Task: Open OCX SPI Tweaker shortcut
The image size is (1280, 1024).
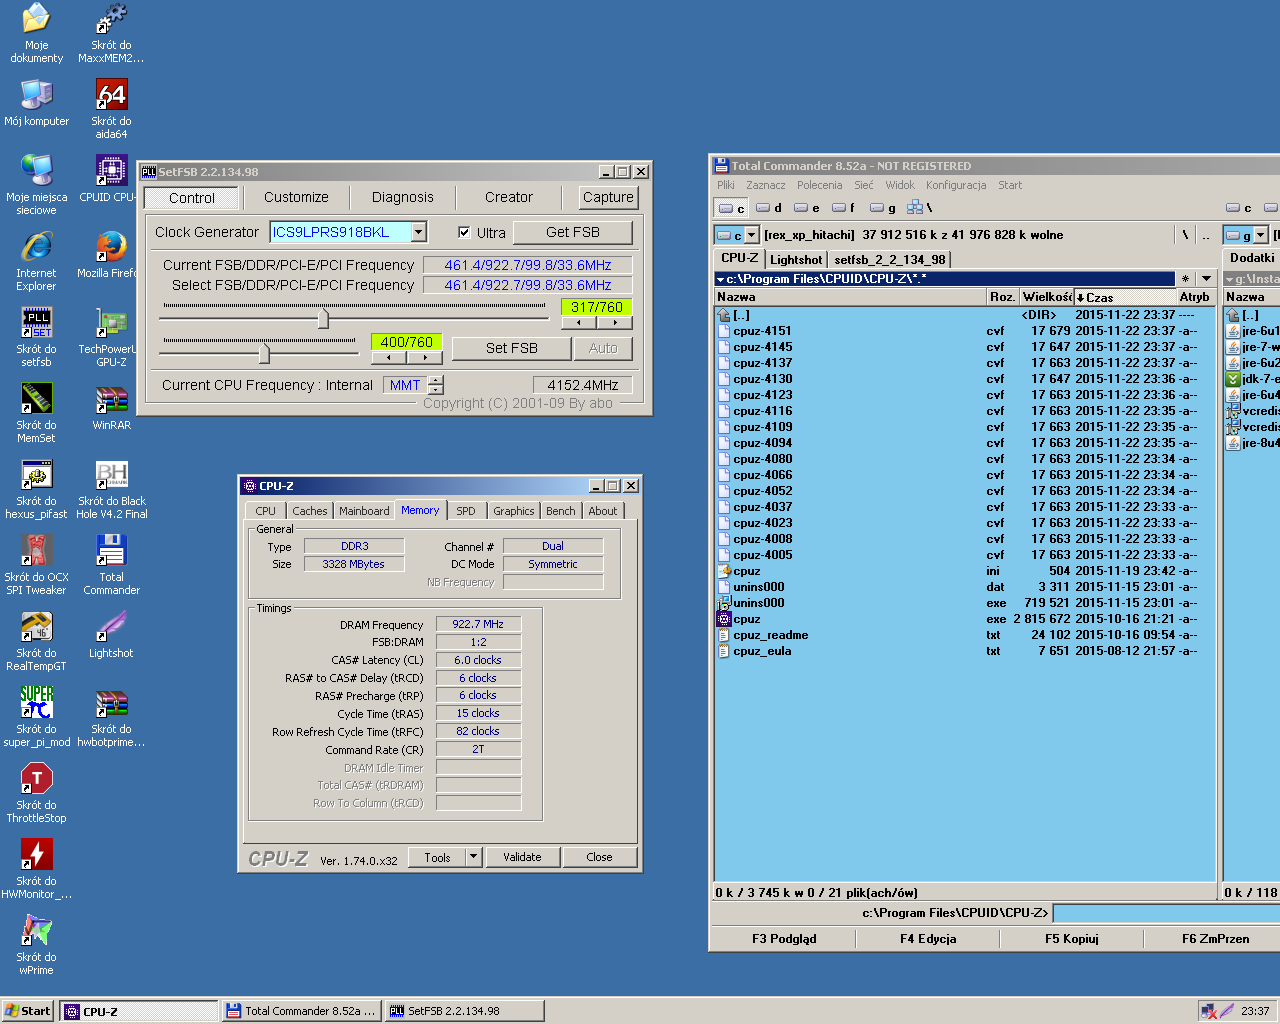Action: coord(36,565)
